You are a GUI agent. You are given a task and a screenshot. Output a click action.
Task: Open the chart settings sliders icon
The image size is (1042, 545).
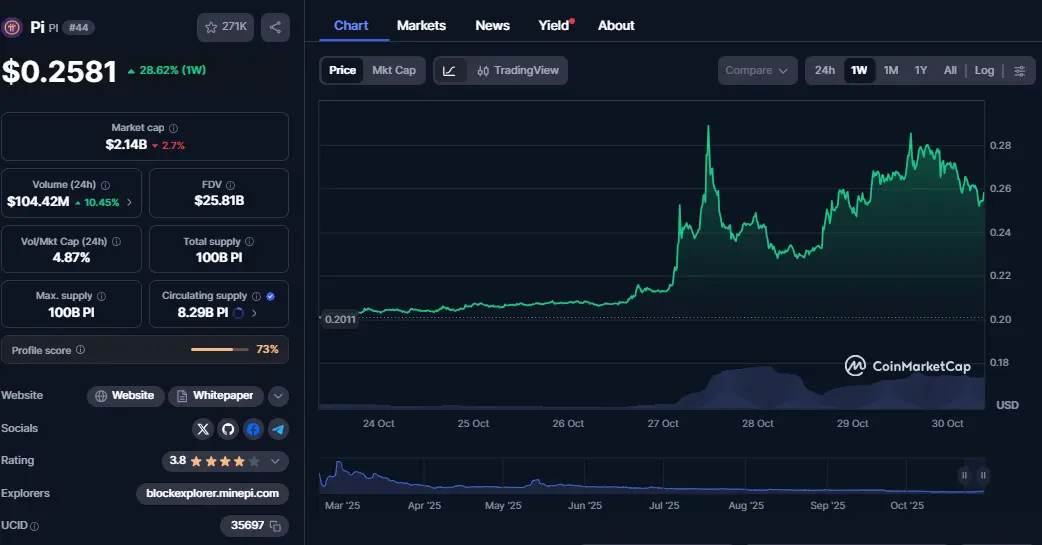click(1019, 70)
